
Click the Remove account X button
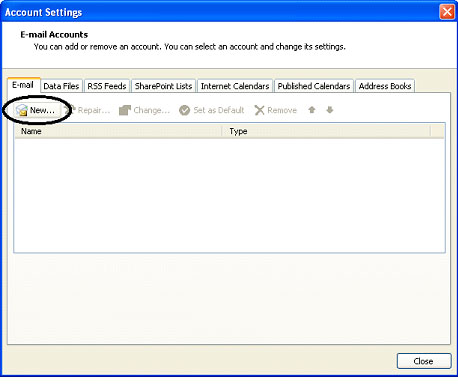tap(276, 110)
